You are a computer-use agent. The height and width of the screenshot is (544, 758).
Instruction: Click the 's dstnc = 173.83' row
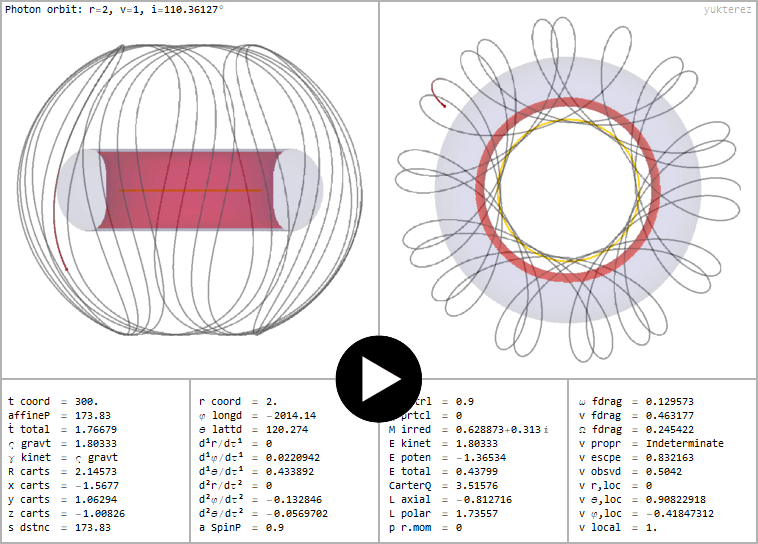(59, 528)
